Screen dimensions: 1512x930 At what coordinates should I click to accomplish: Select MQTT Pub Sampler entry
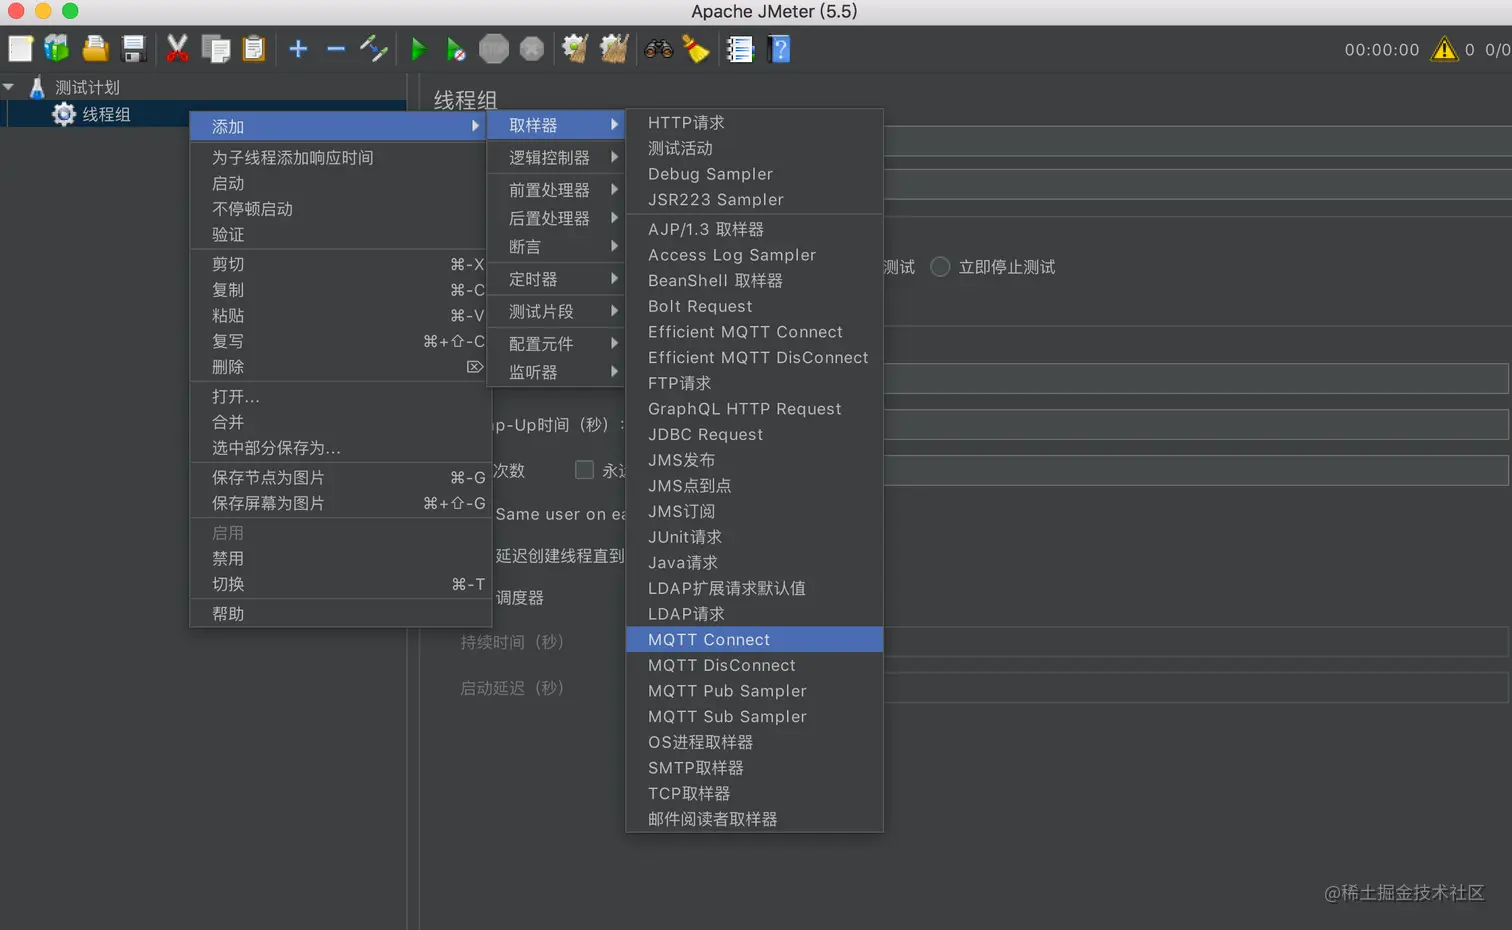[754, 691]
